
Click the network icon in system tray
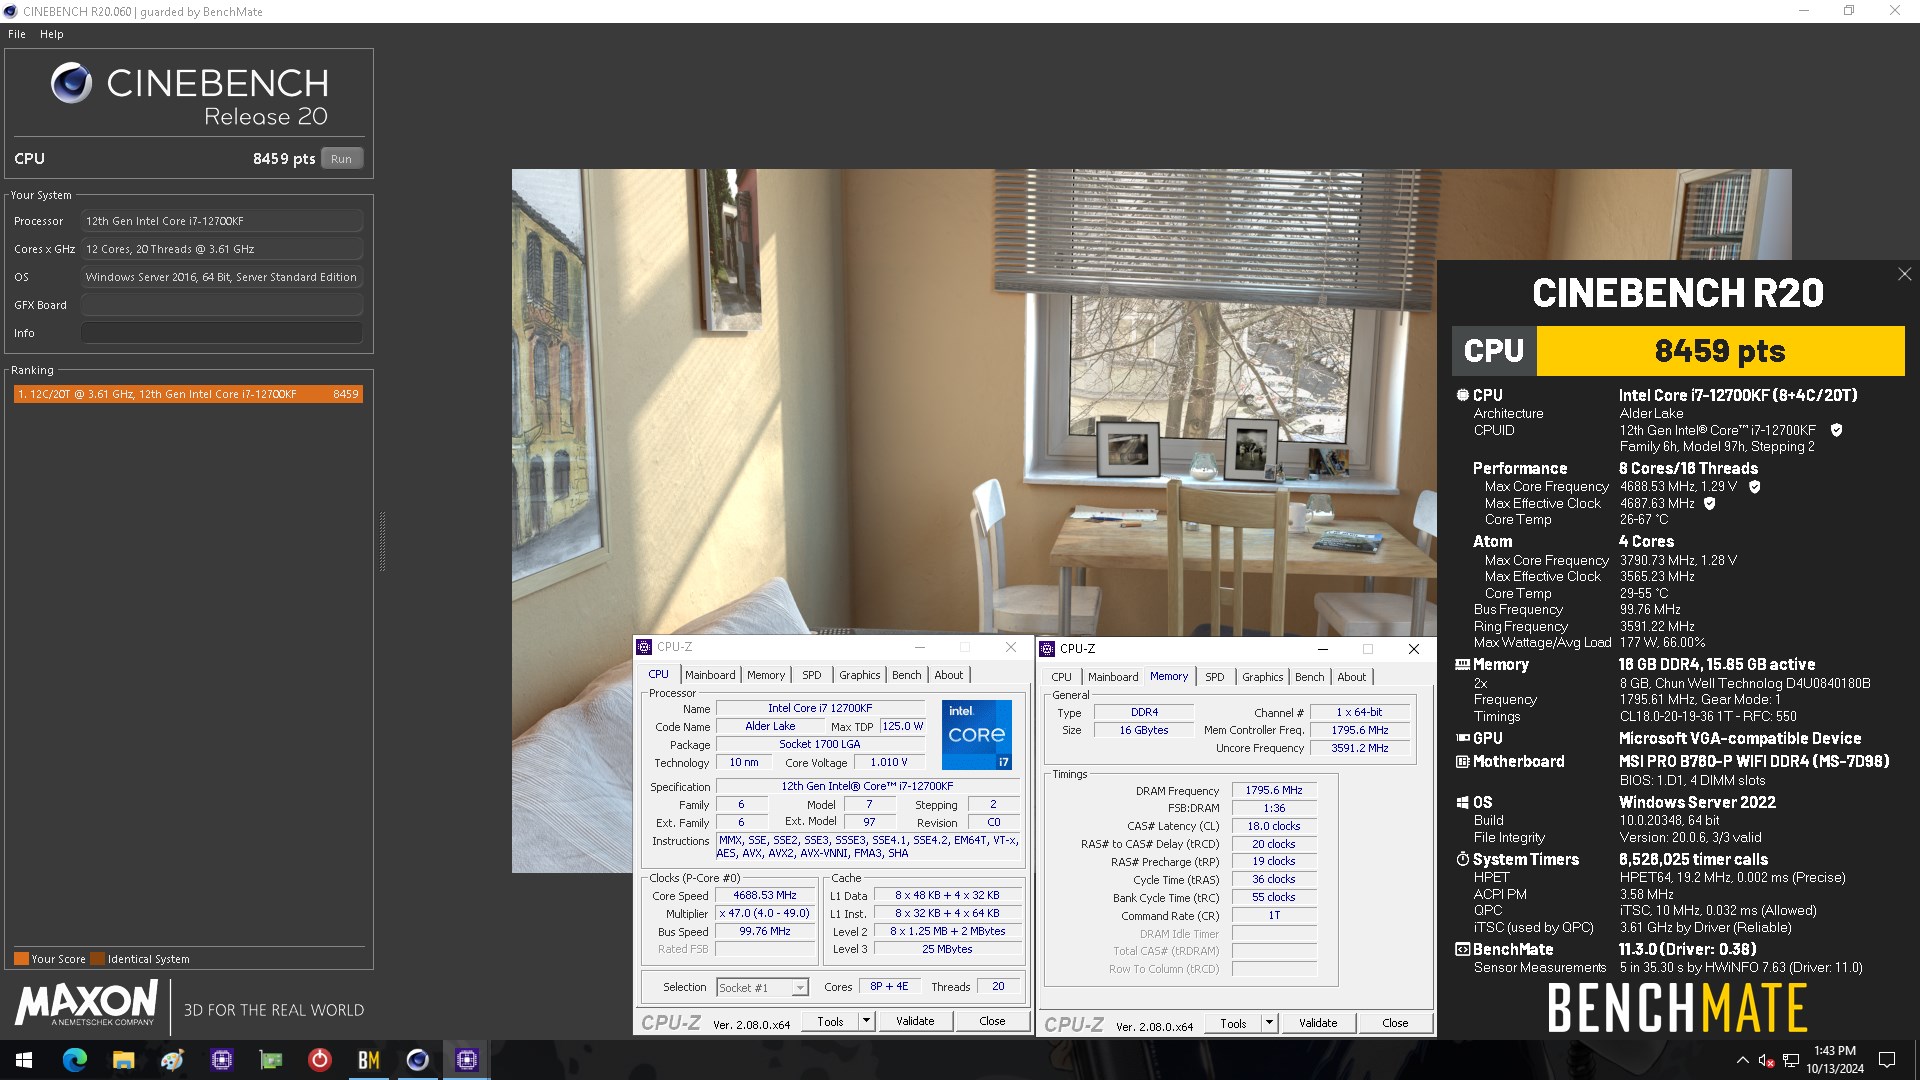pos(1791,1060)
